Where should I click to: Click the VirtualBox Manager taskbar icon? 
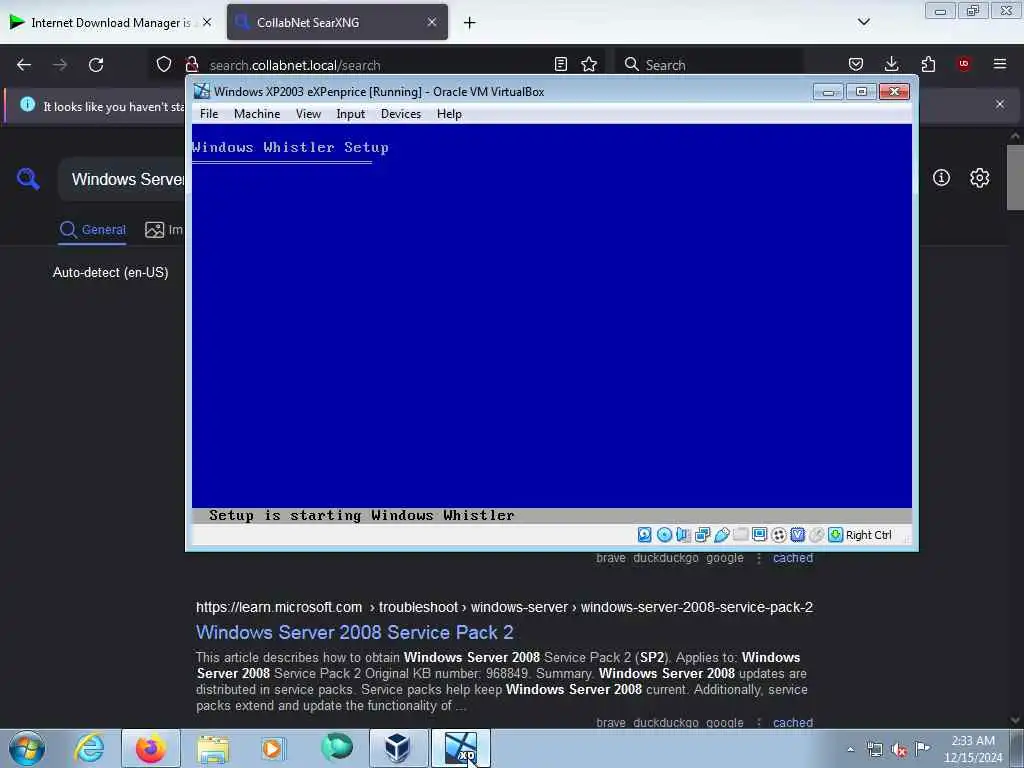pos(397,748)
